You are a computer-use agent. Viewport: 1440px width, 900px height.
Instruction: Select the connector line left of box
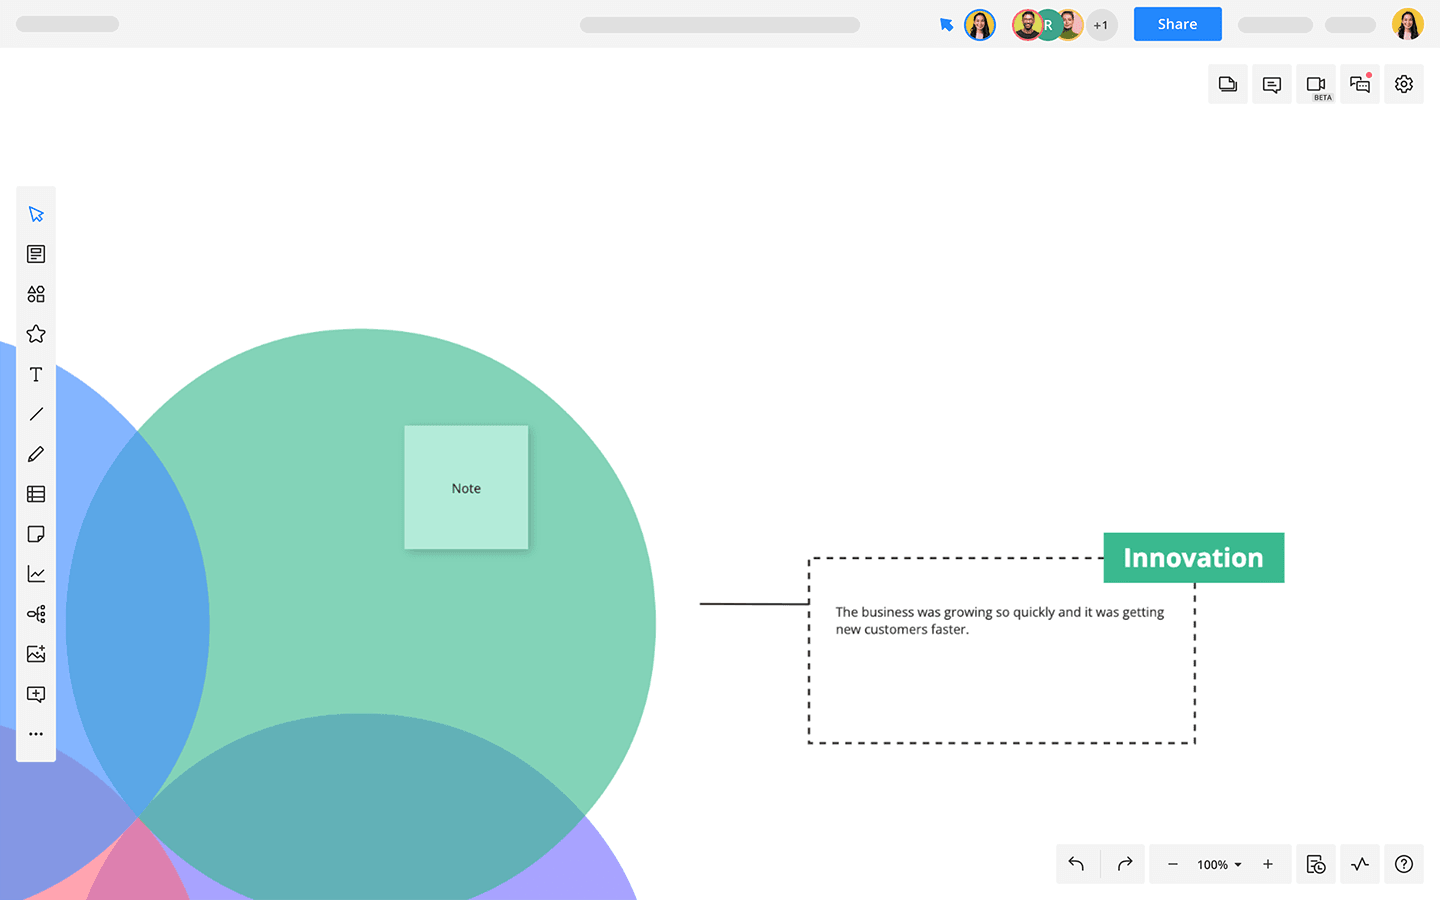[x=754, y=604]
